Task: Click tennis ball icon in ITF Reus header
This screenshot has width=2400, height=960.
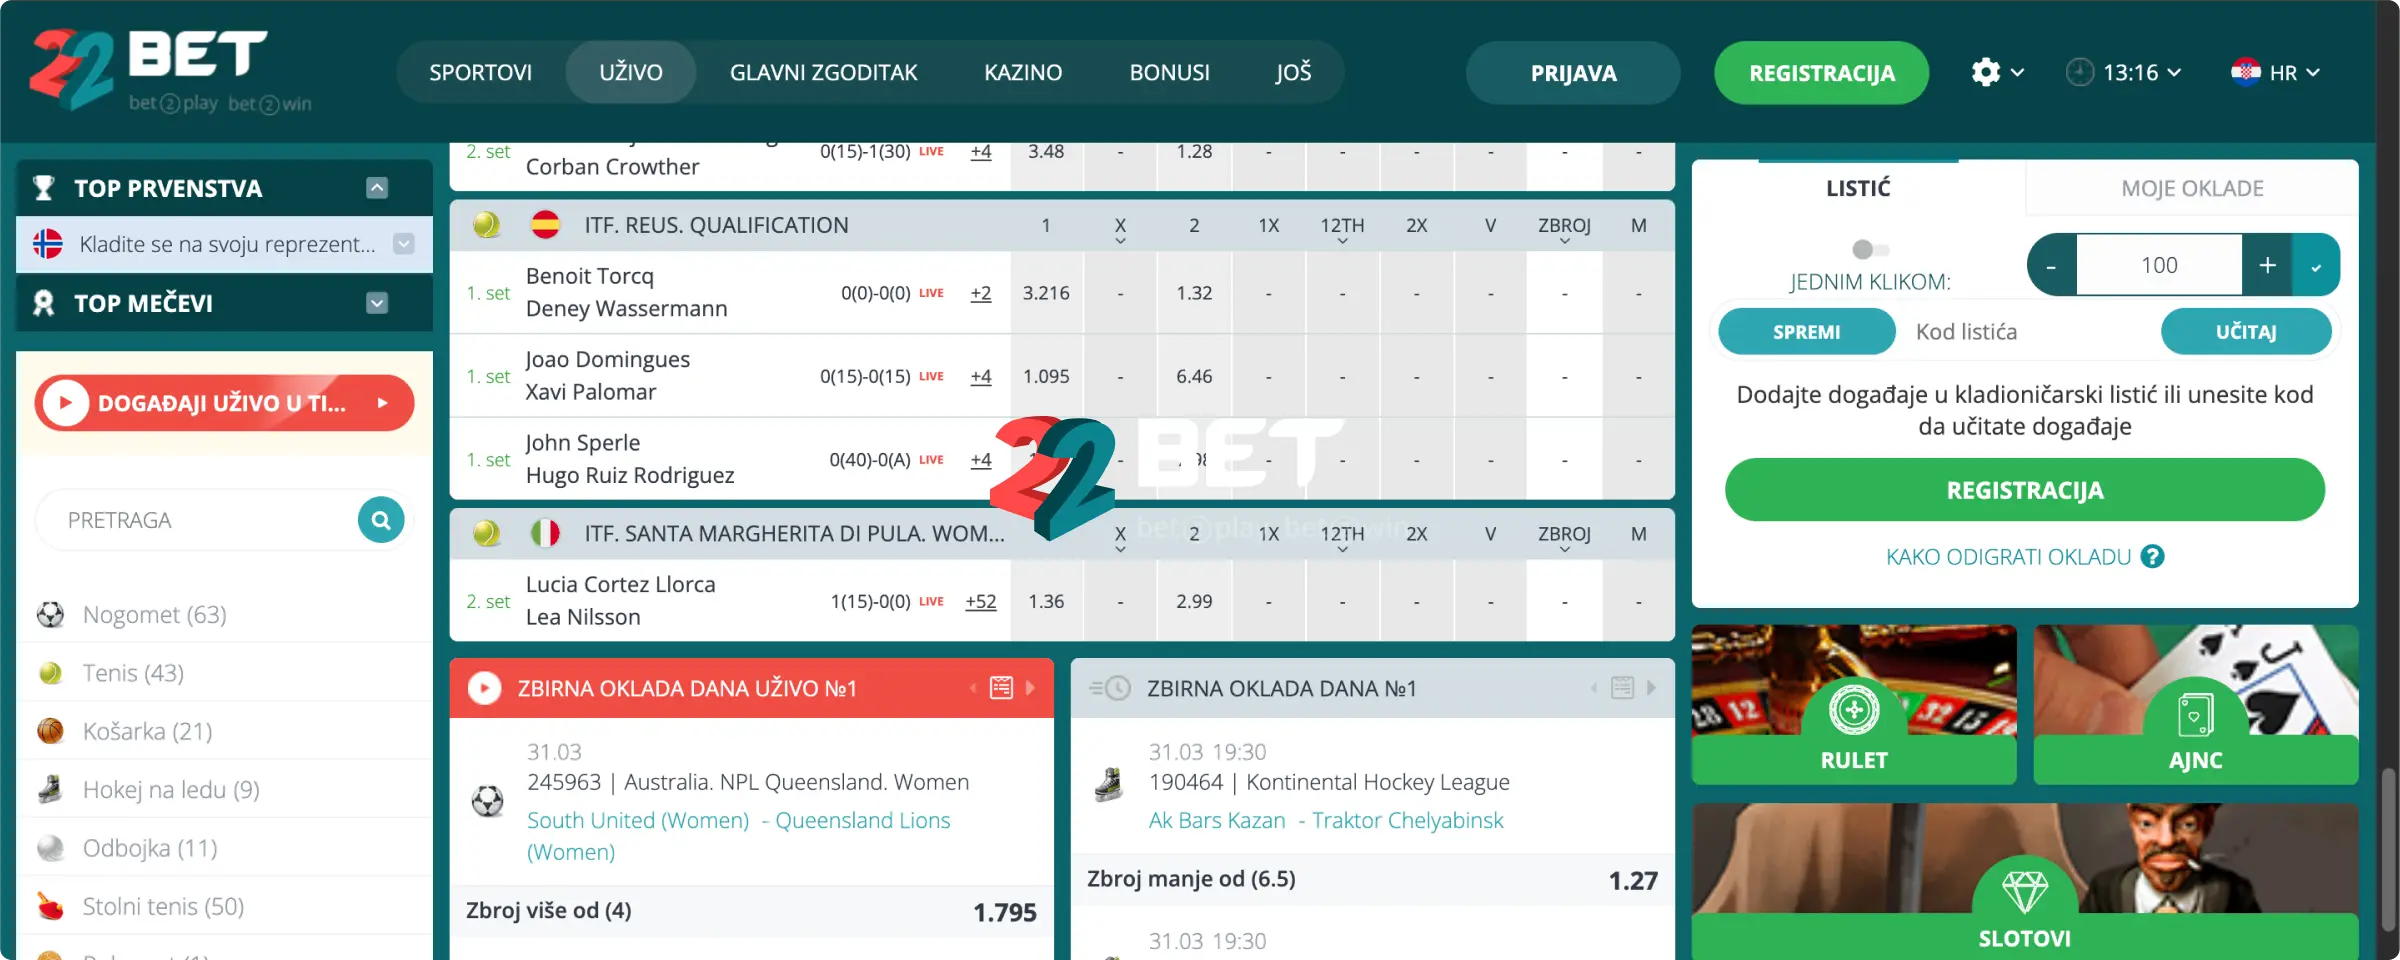Action: click(486, 225)
